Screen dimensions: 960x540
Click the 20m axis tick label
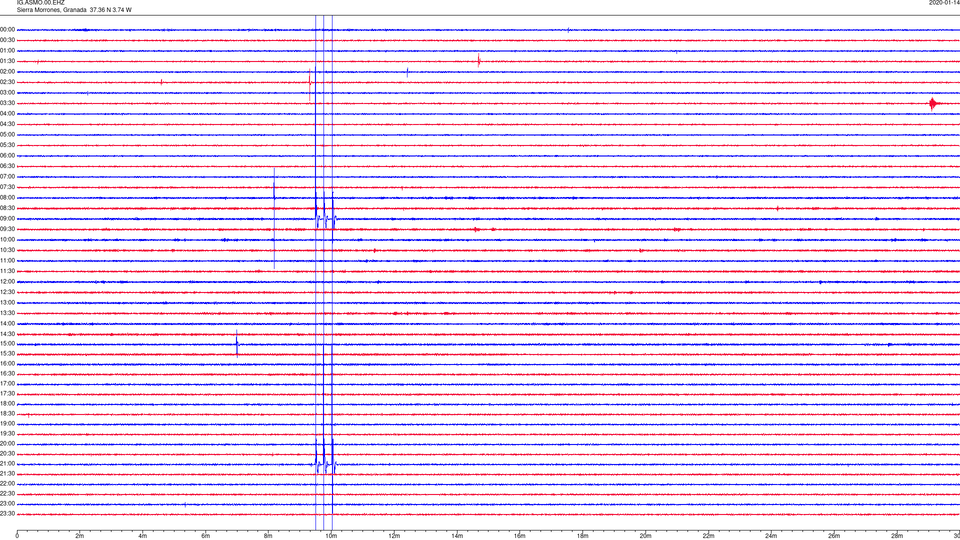pos(645,536)
